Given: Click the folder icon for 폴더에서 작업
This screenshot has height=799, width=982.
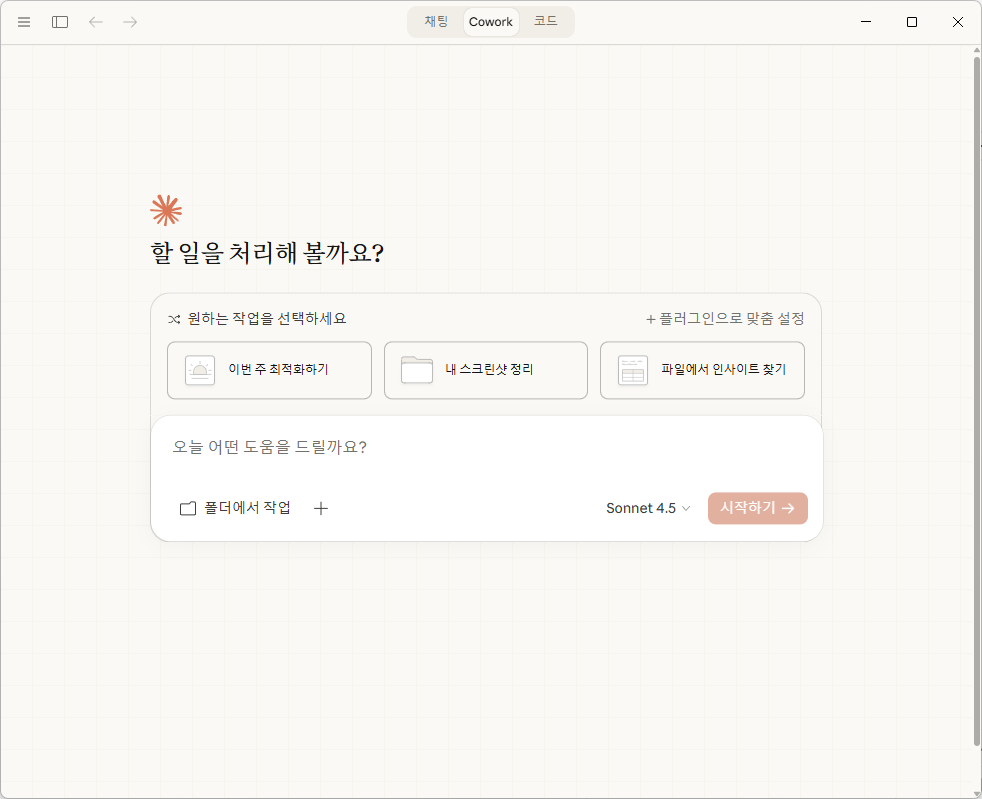Looking at the screenshot, I should point(188,508).
